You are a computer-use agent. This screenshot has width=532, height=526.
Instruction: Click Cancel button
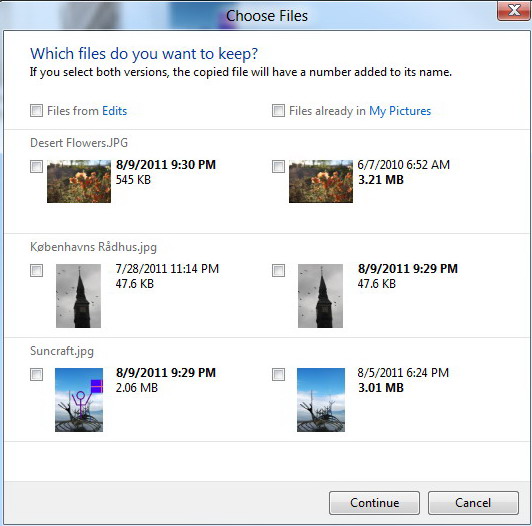click(x=473, y=503)
